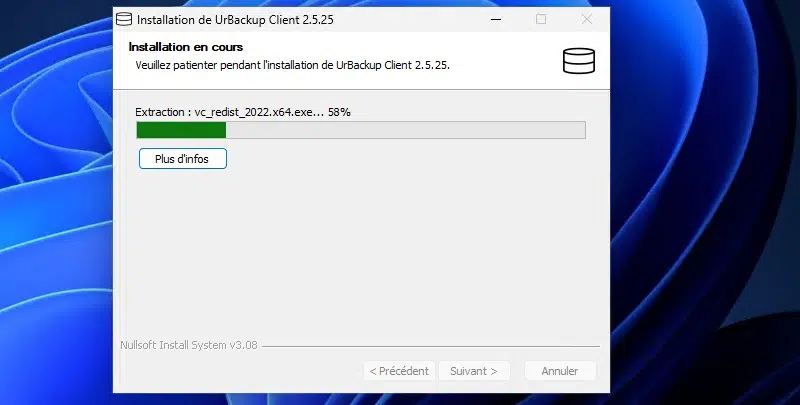The width and height of the screenshot is (800, 405).
Task: Click the Installation en cours heading
Action: (x=186, y=47)
